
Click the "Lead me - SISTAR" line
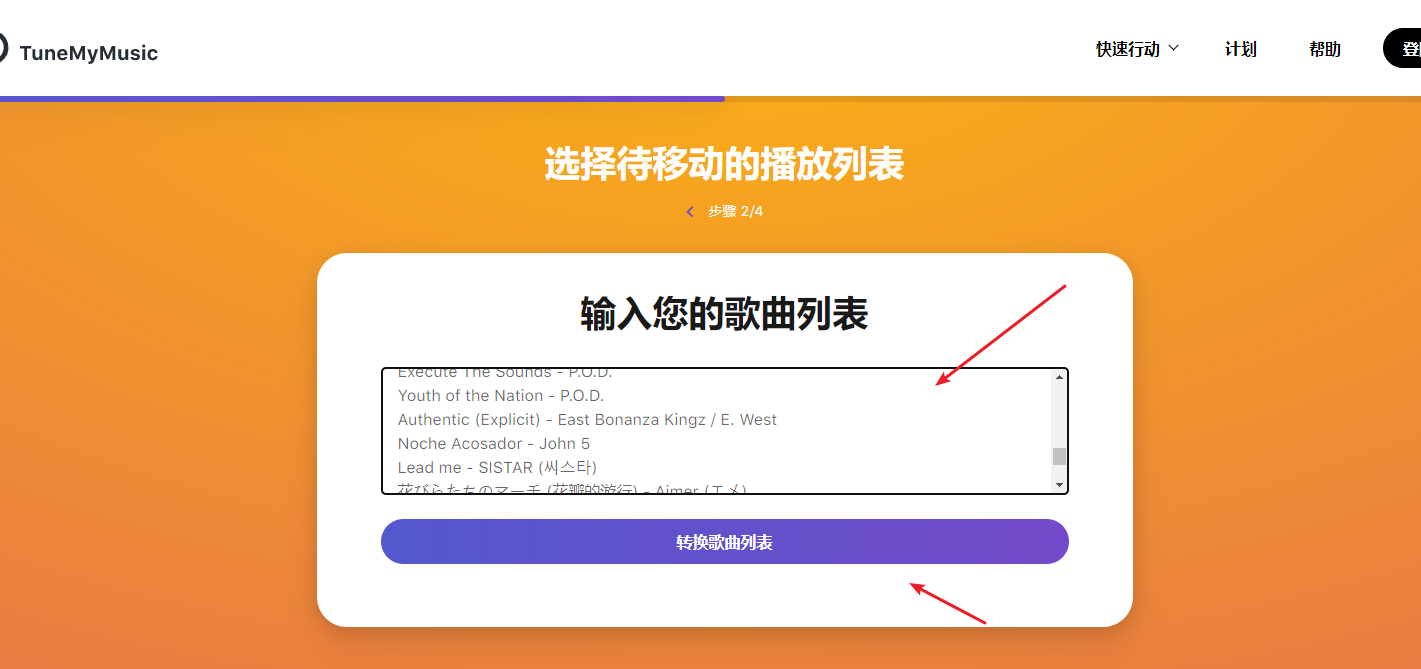pyautogui.click(x=497, y=468)
